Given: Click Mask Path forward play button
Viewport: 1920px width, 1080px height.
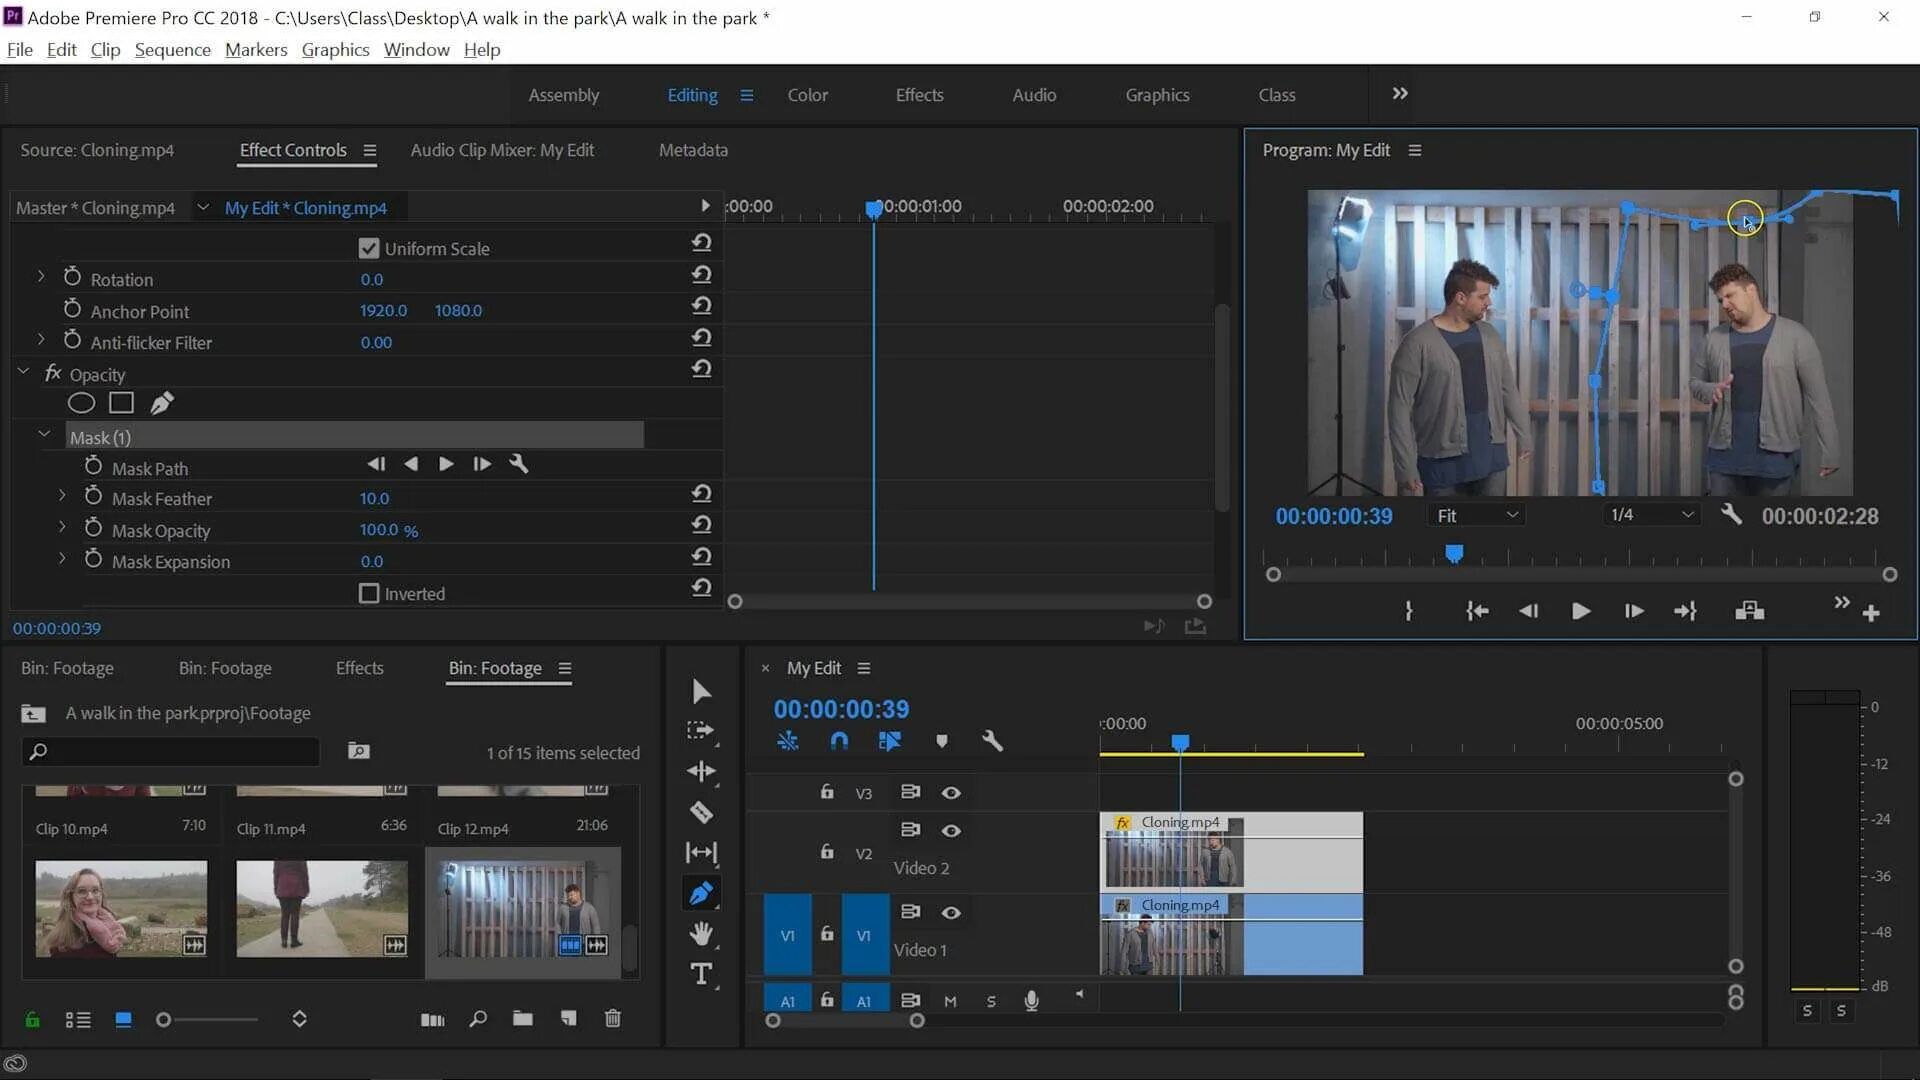Looking at the screenshot, I should pos(444,464).
